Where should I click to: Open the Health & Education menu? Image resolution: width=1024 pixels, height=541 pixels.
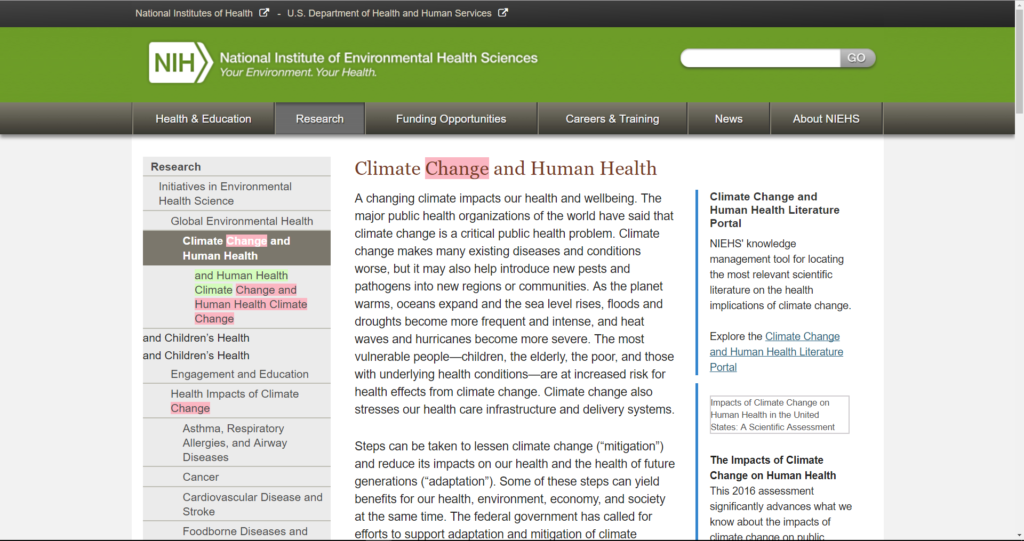[203, 119]
